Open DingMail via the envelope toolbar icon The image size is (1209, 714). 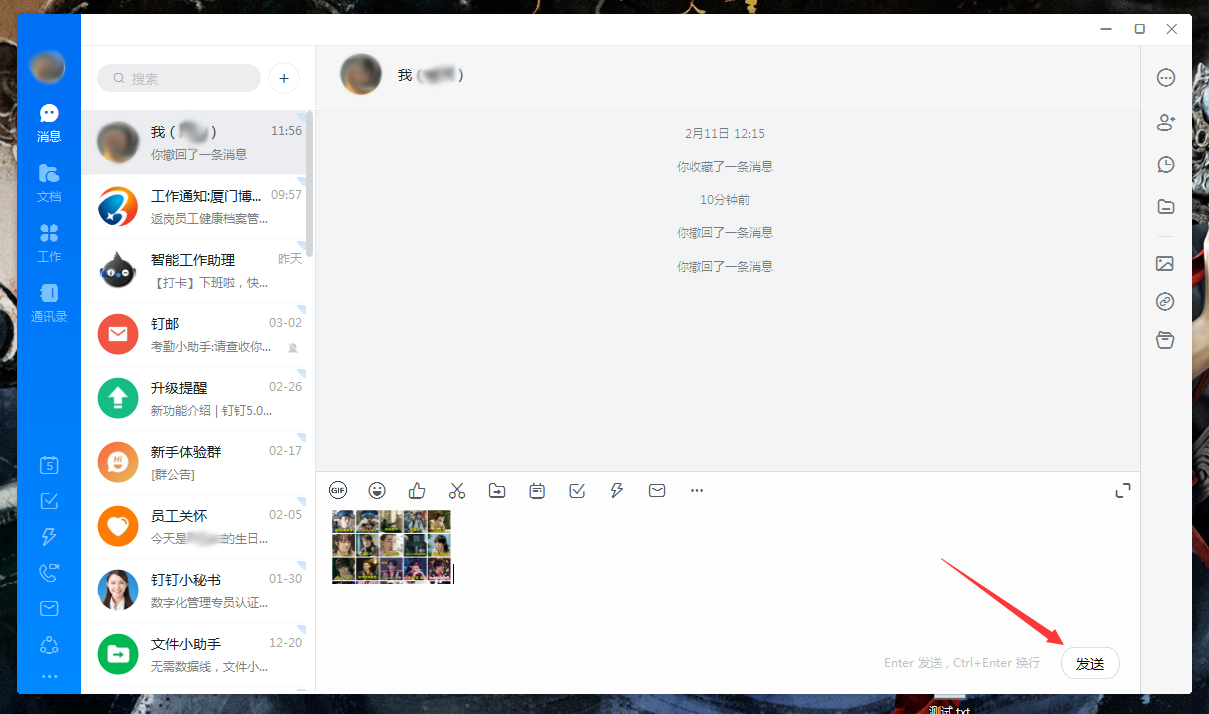(x=657, y=490)
